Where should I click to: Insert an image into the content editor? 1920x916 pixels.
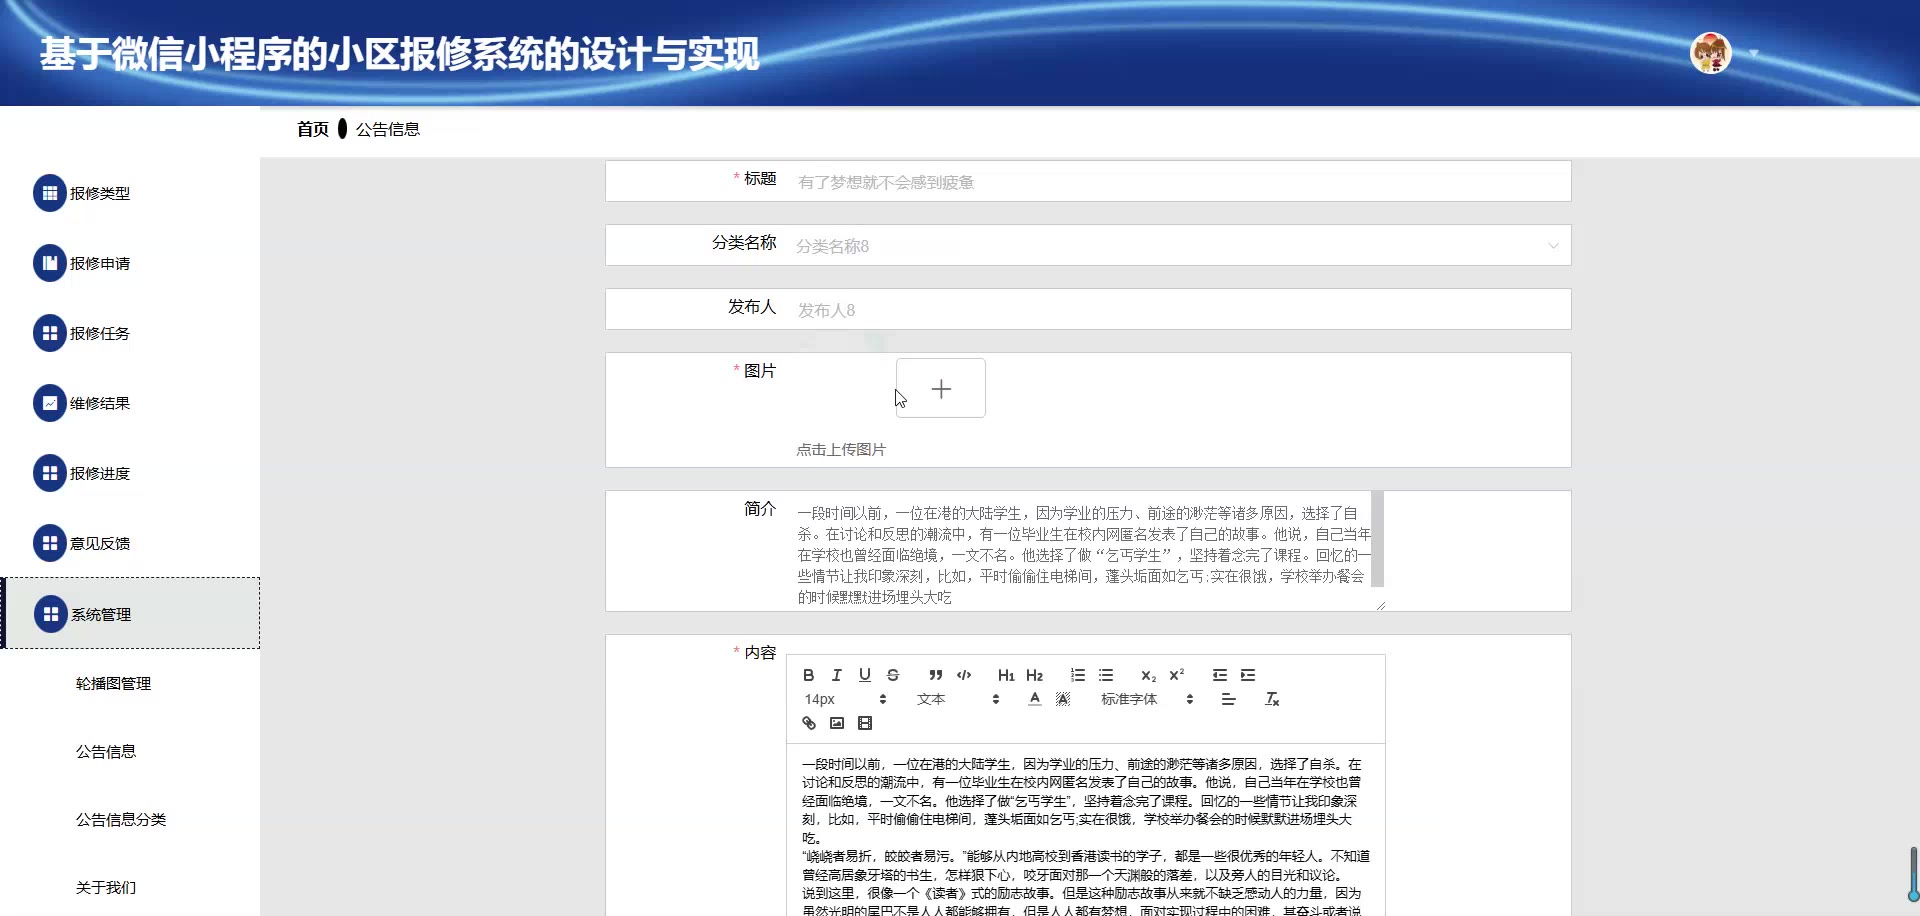tap(837, 723)
